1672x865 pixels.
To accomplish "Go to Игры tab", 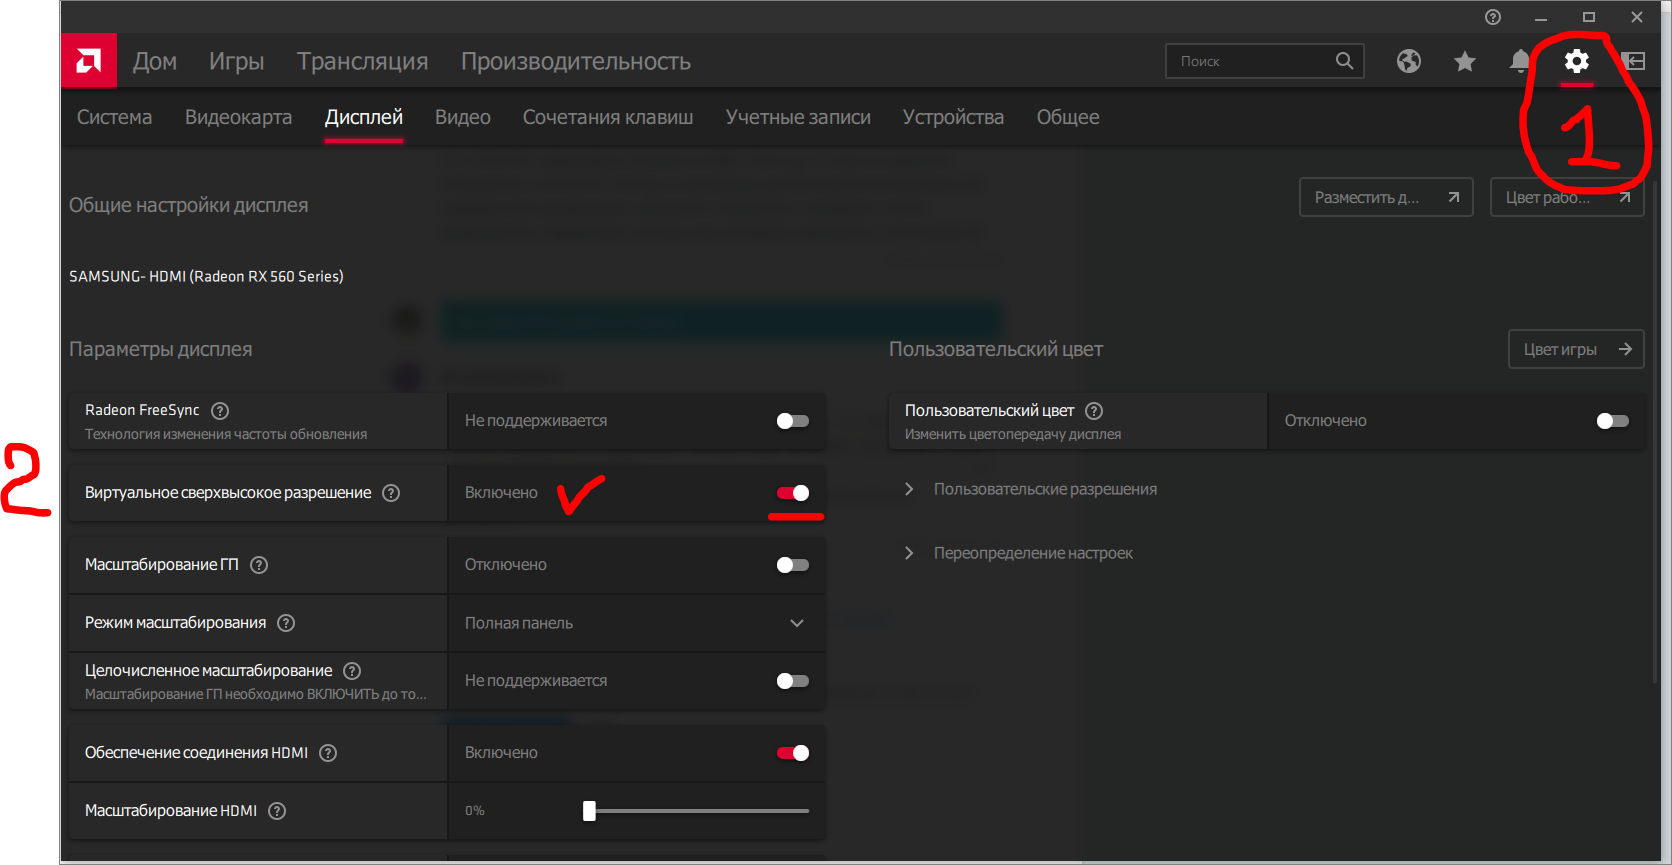I will pyautogui.click(x=237, y=61).
